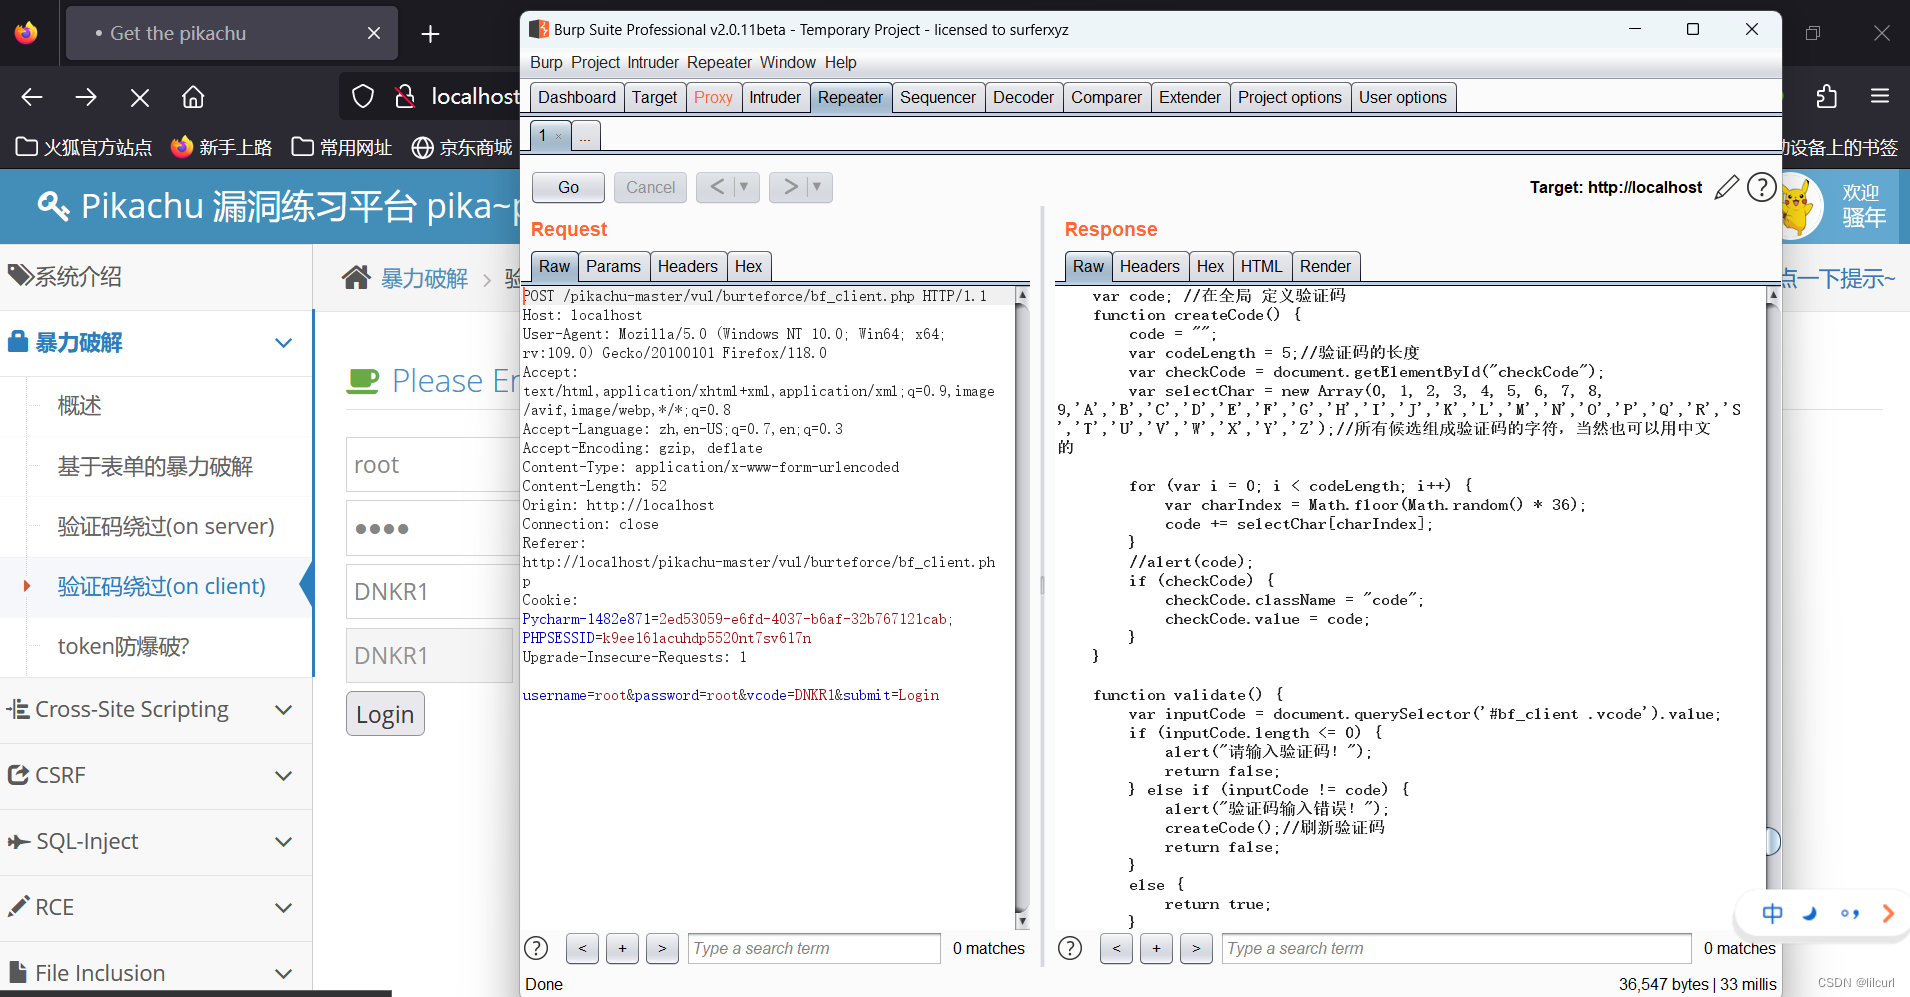
Task: Click next match button in response search
Action: click(1196, 948)
